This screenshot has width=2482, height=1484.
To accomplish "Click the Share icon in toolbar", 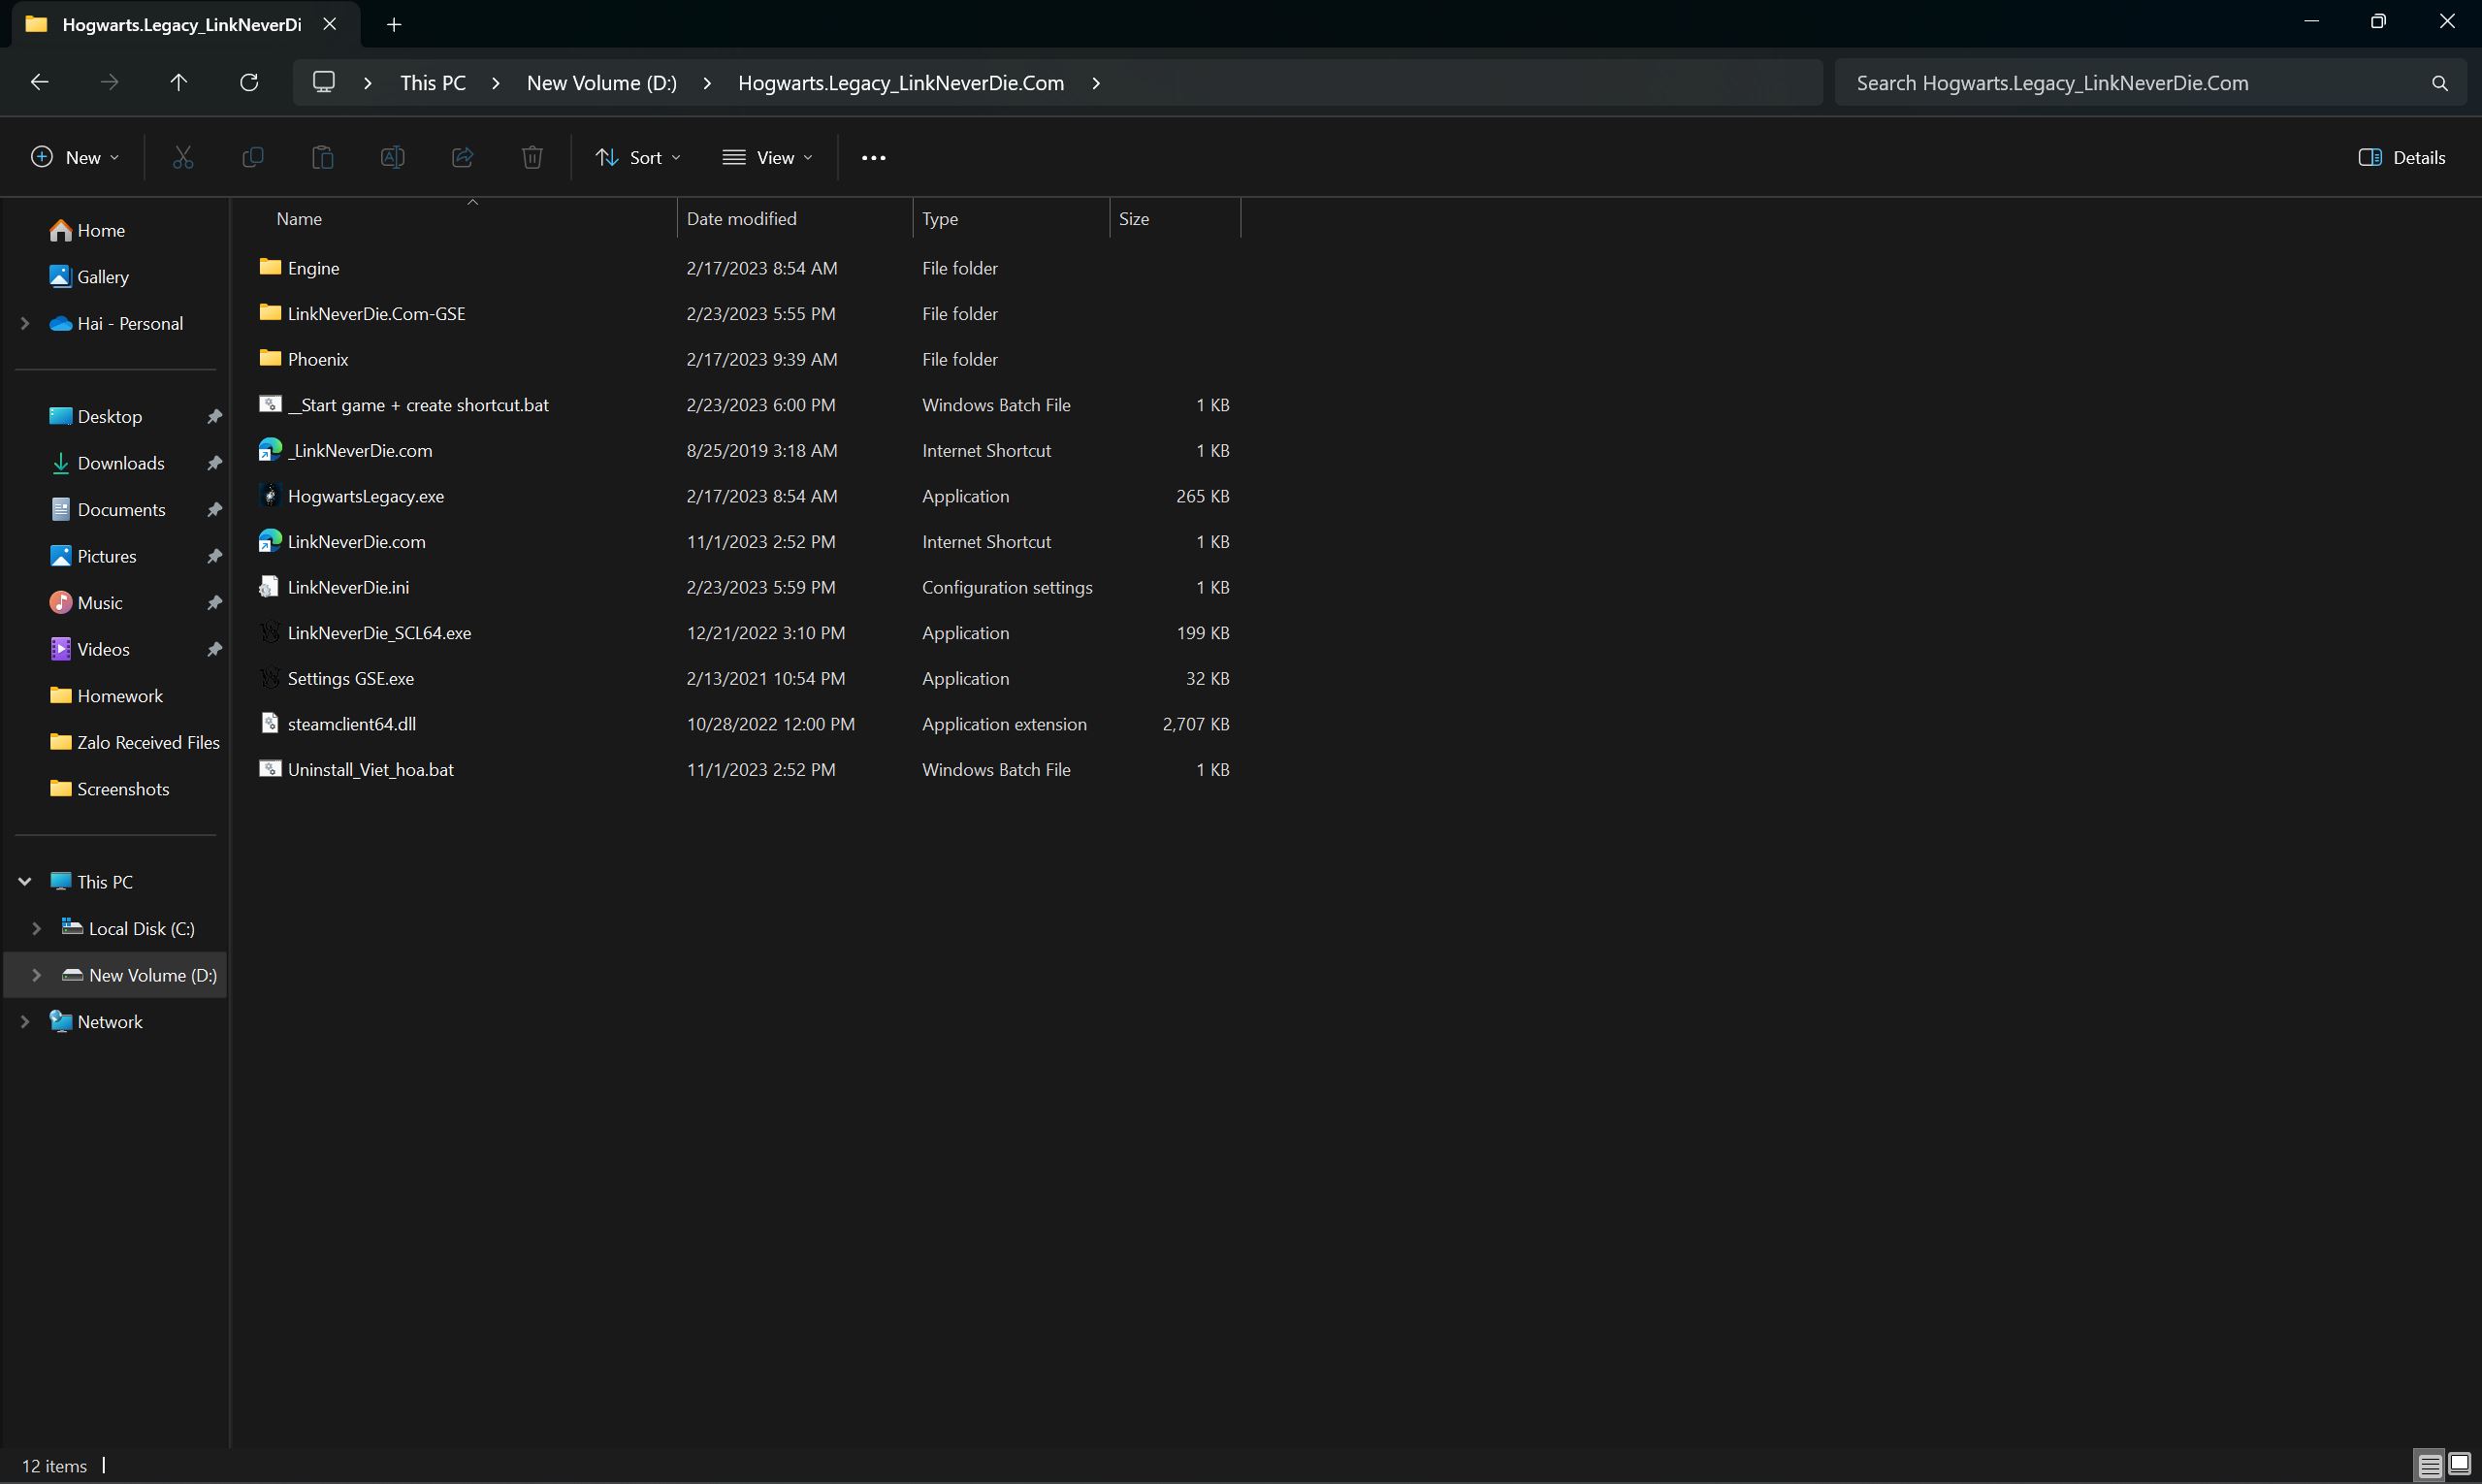I will coord(462,157).
